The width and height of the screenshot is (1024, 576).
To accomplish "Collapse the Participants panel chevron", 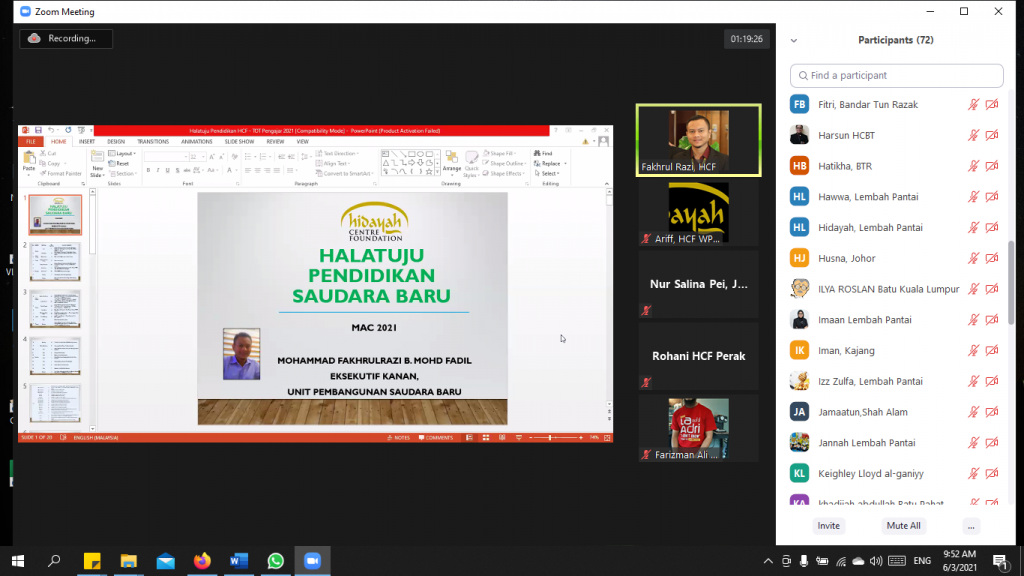I will click(794, 41).
